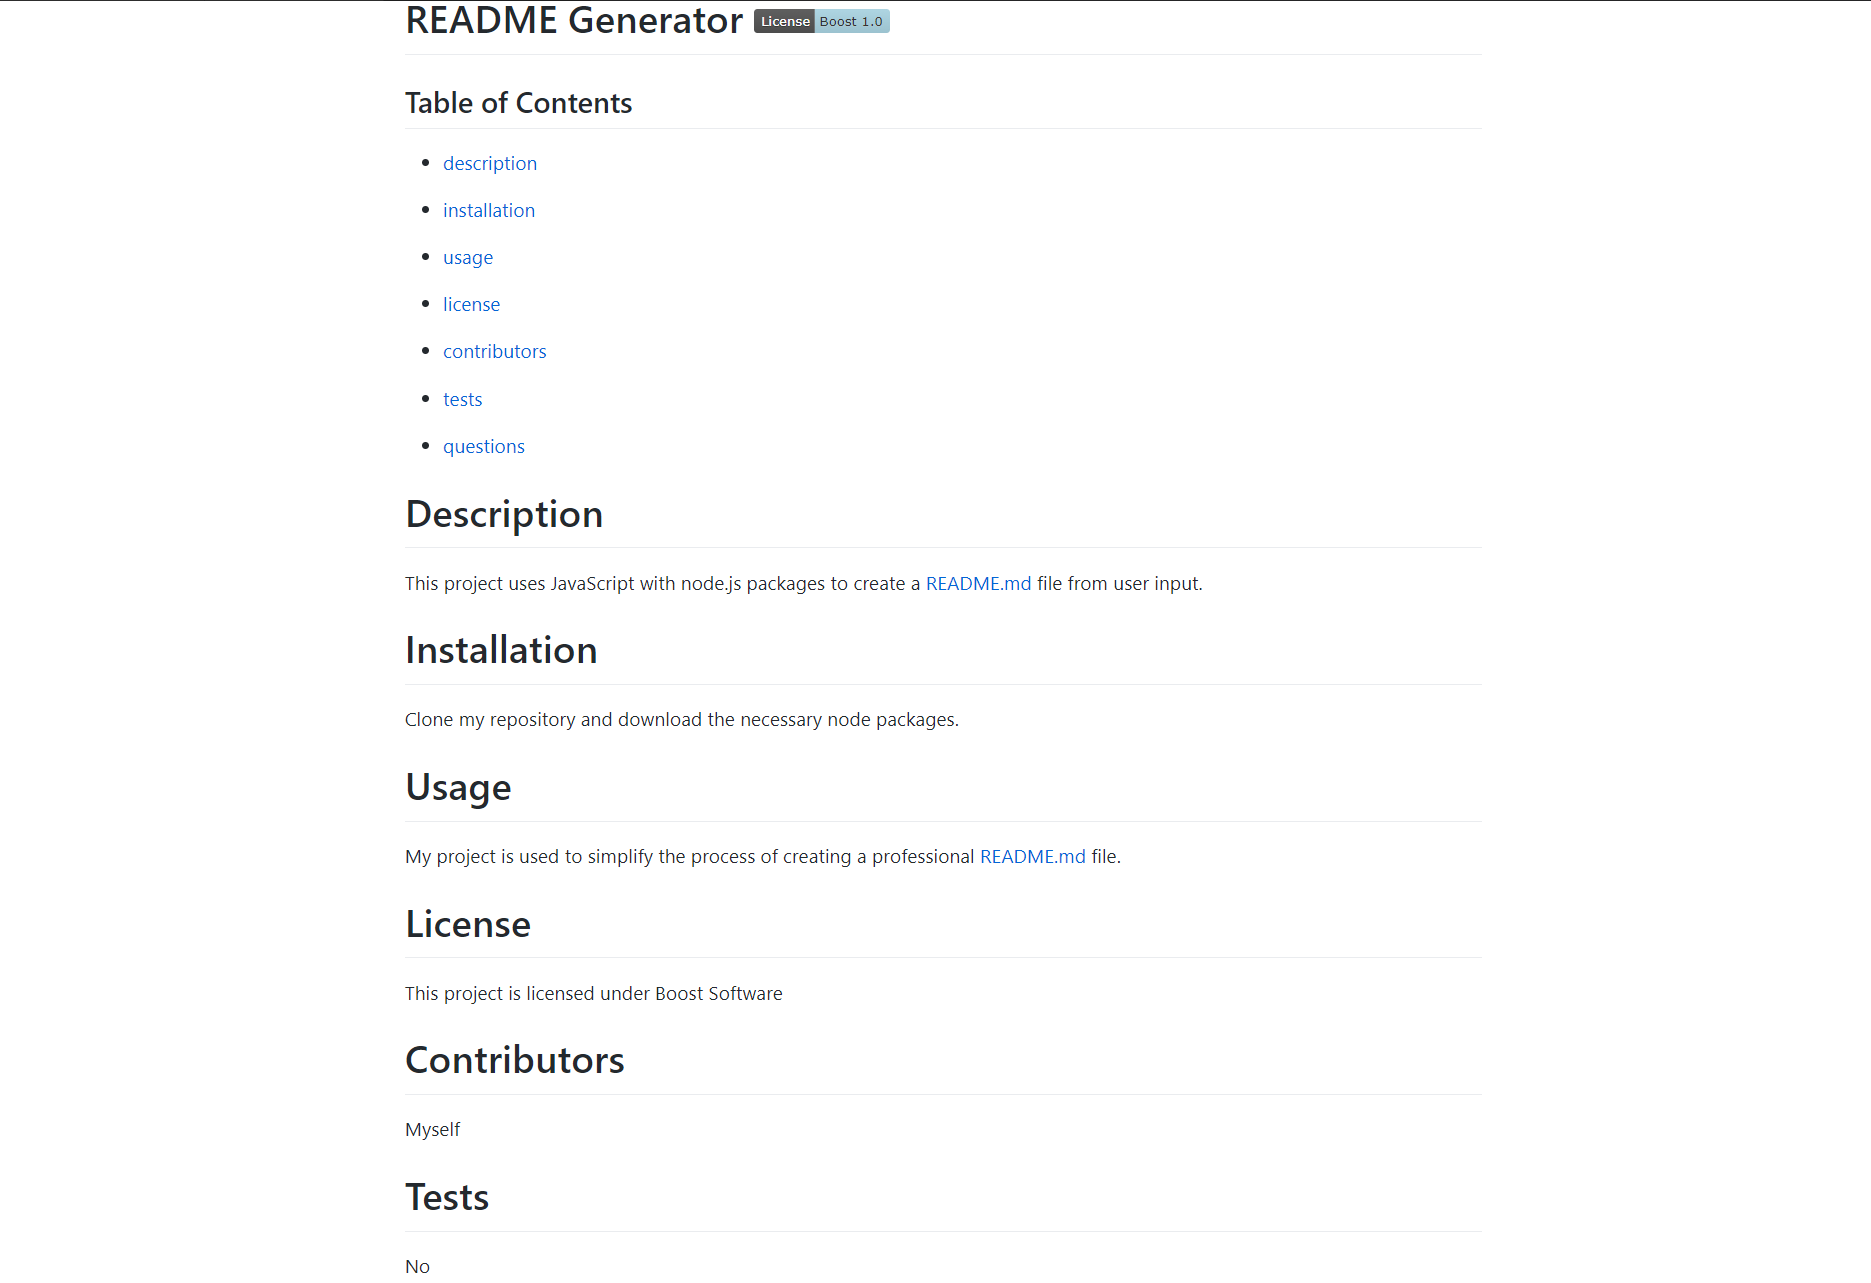Open the description link in Table of Contents
Screen dimensions: 1871x1283
coord(490,163)
